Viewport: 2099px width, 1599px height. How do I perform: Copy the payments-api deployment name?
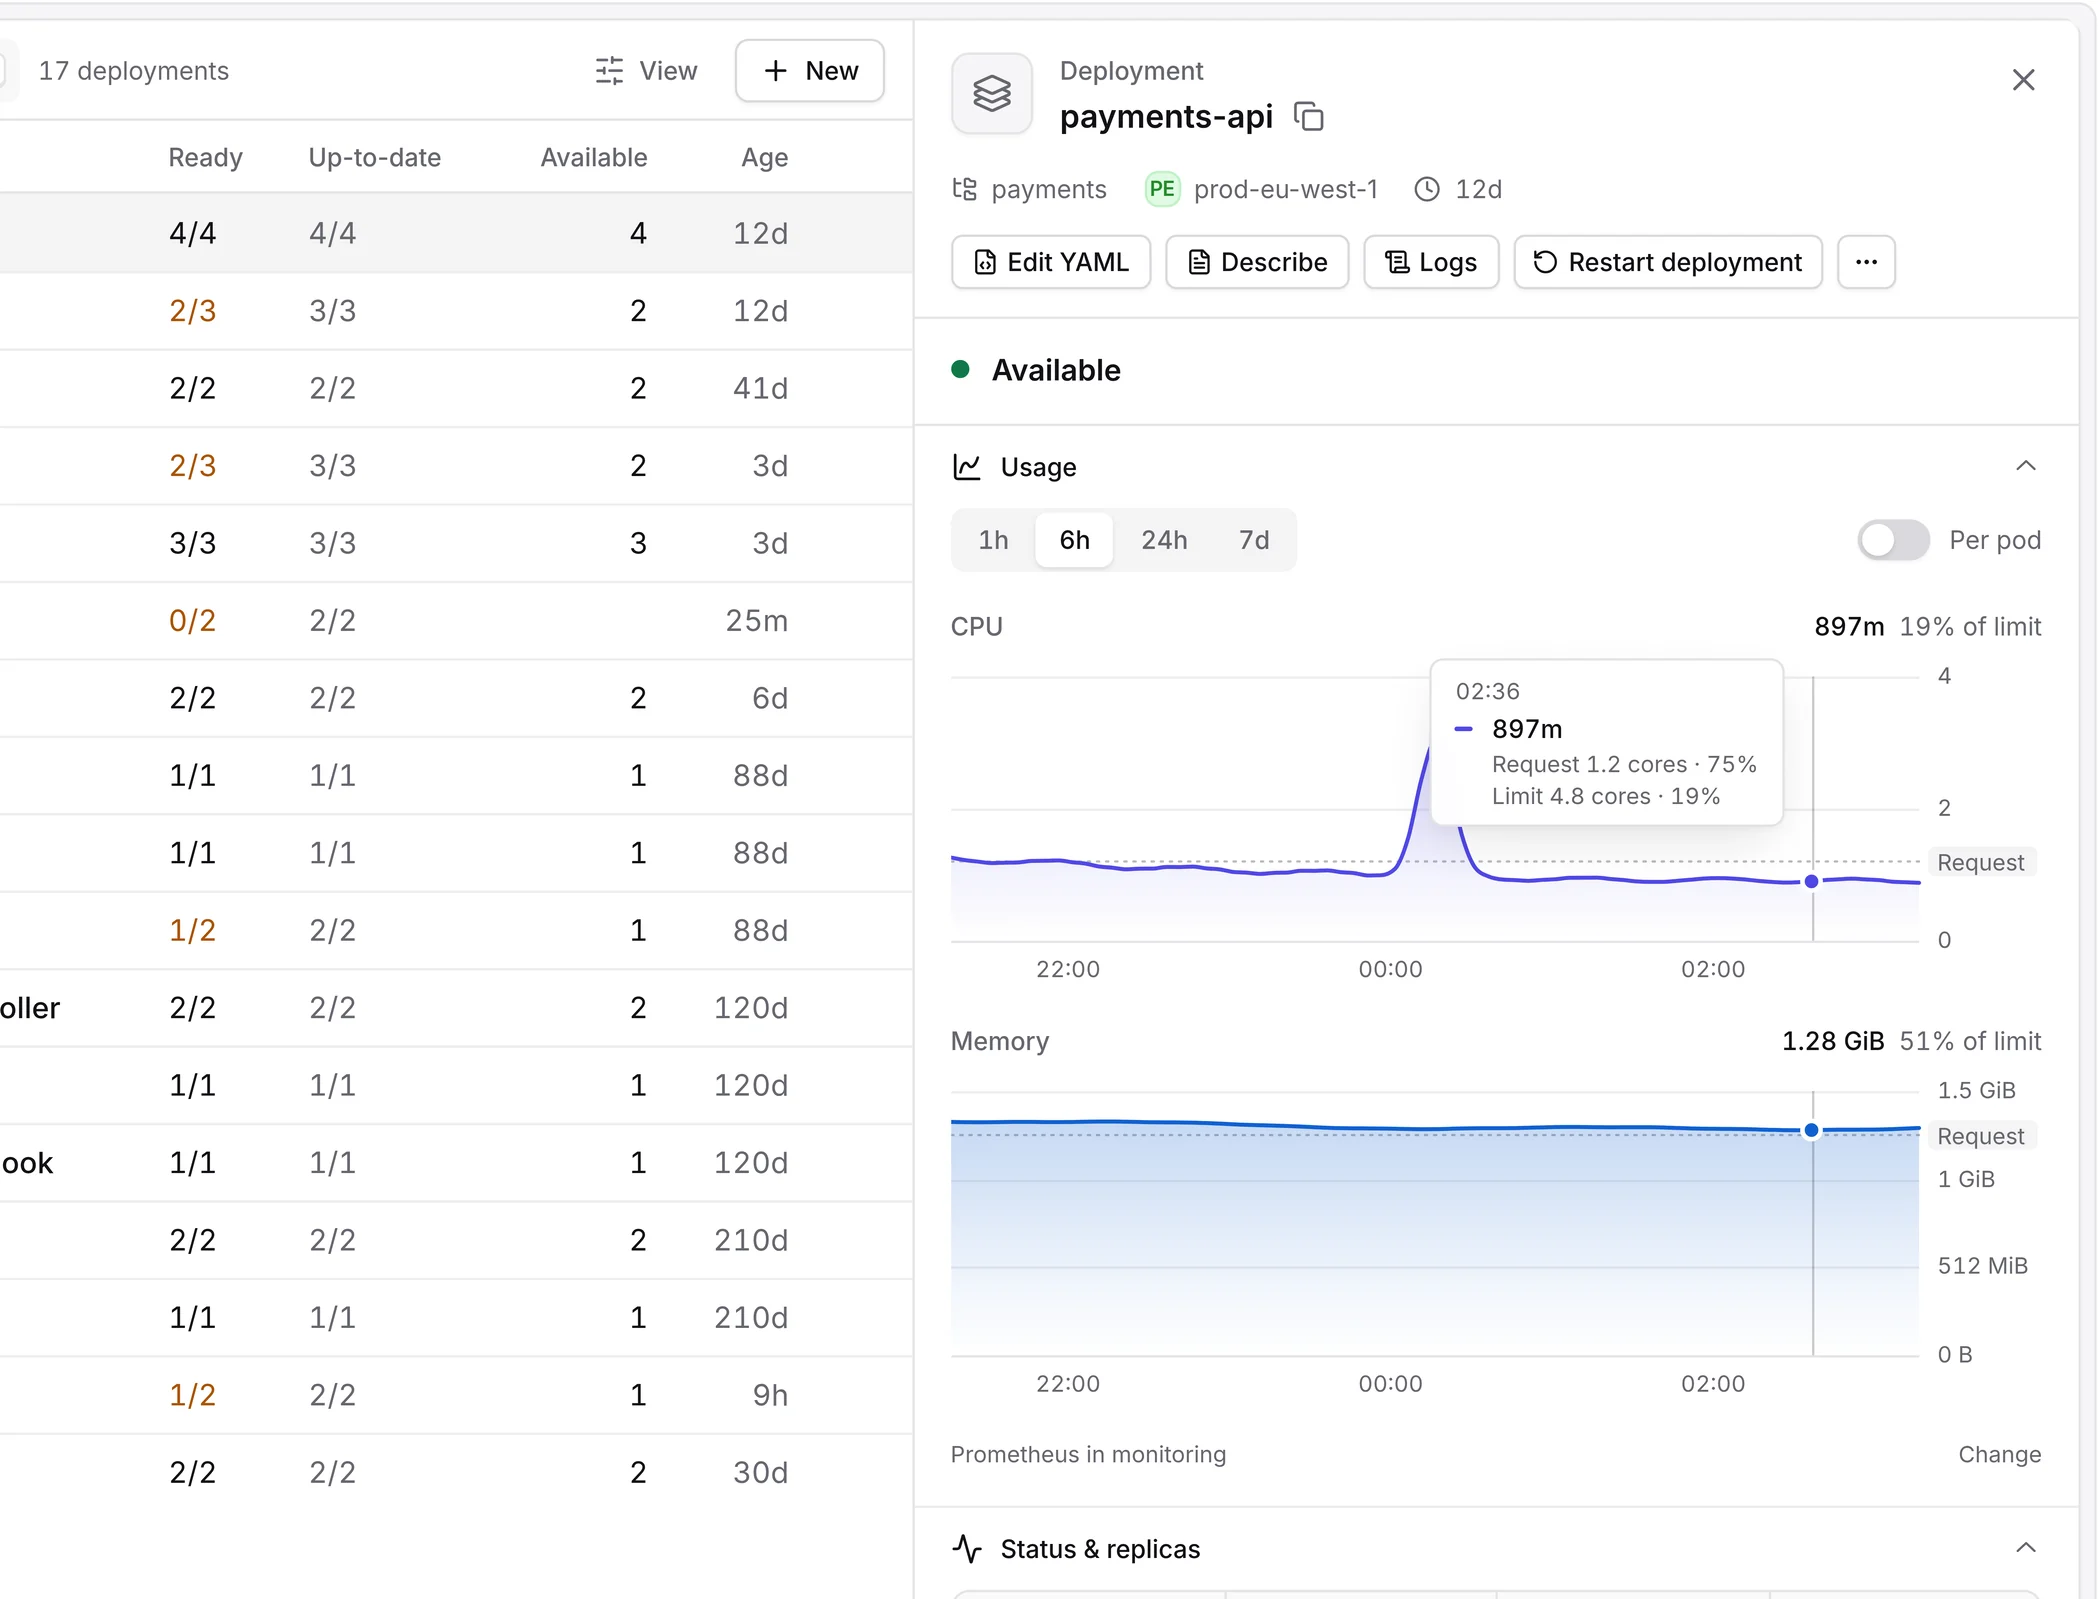pyautogui.click(x=1308, y=117)
